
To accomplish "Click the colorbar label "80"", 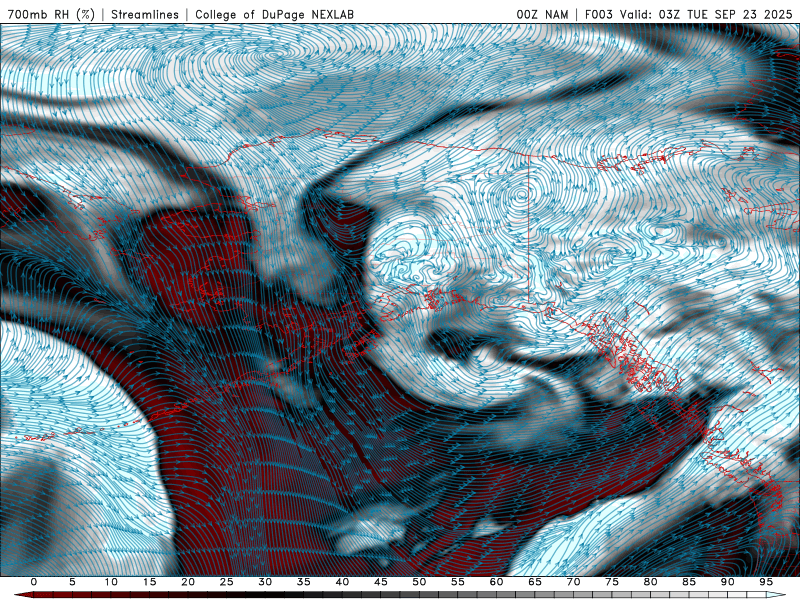I will click(x=651, y=582).
